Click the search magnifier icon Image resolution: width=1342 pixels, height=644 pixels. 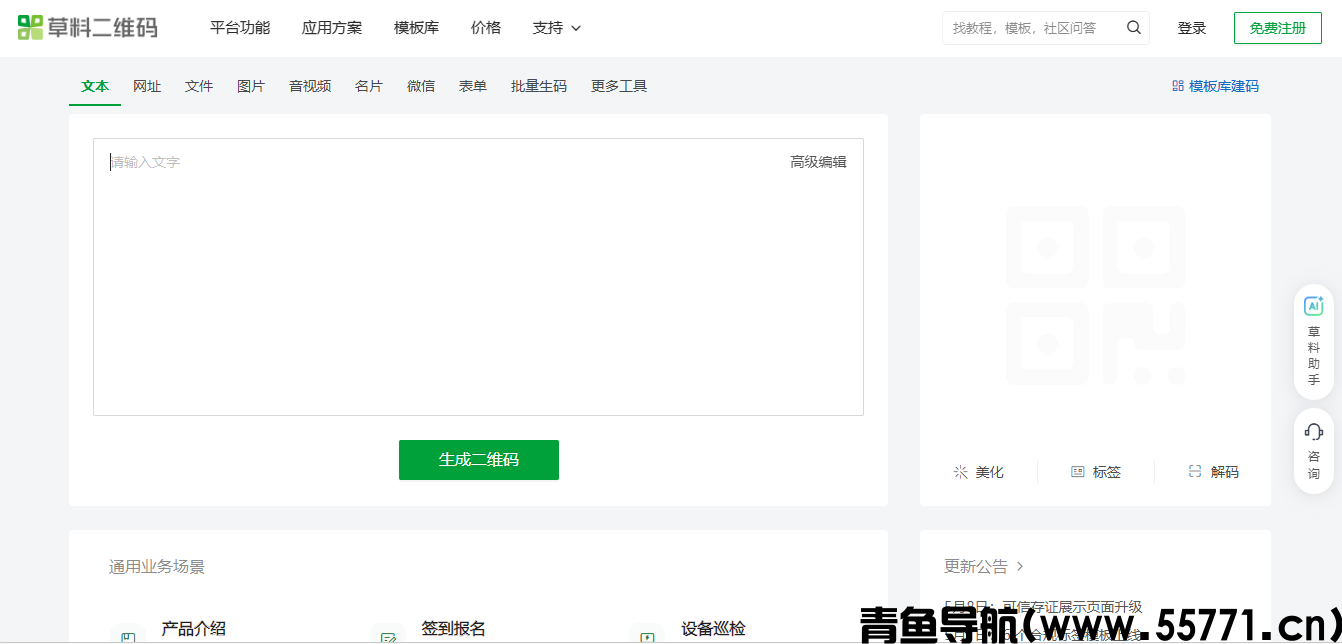tap(1133, 28)
